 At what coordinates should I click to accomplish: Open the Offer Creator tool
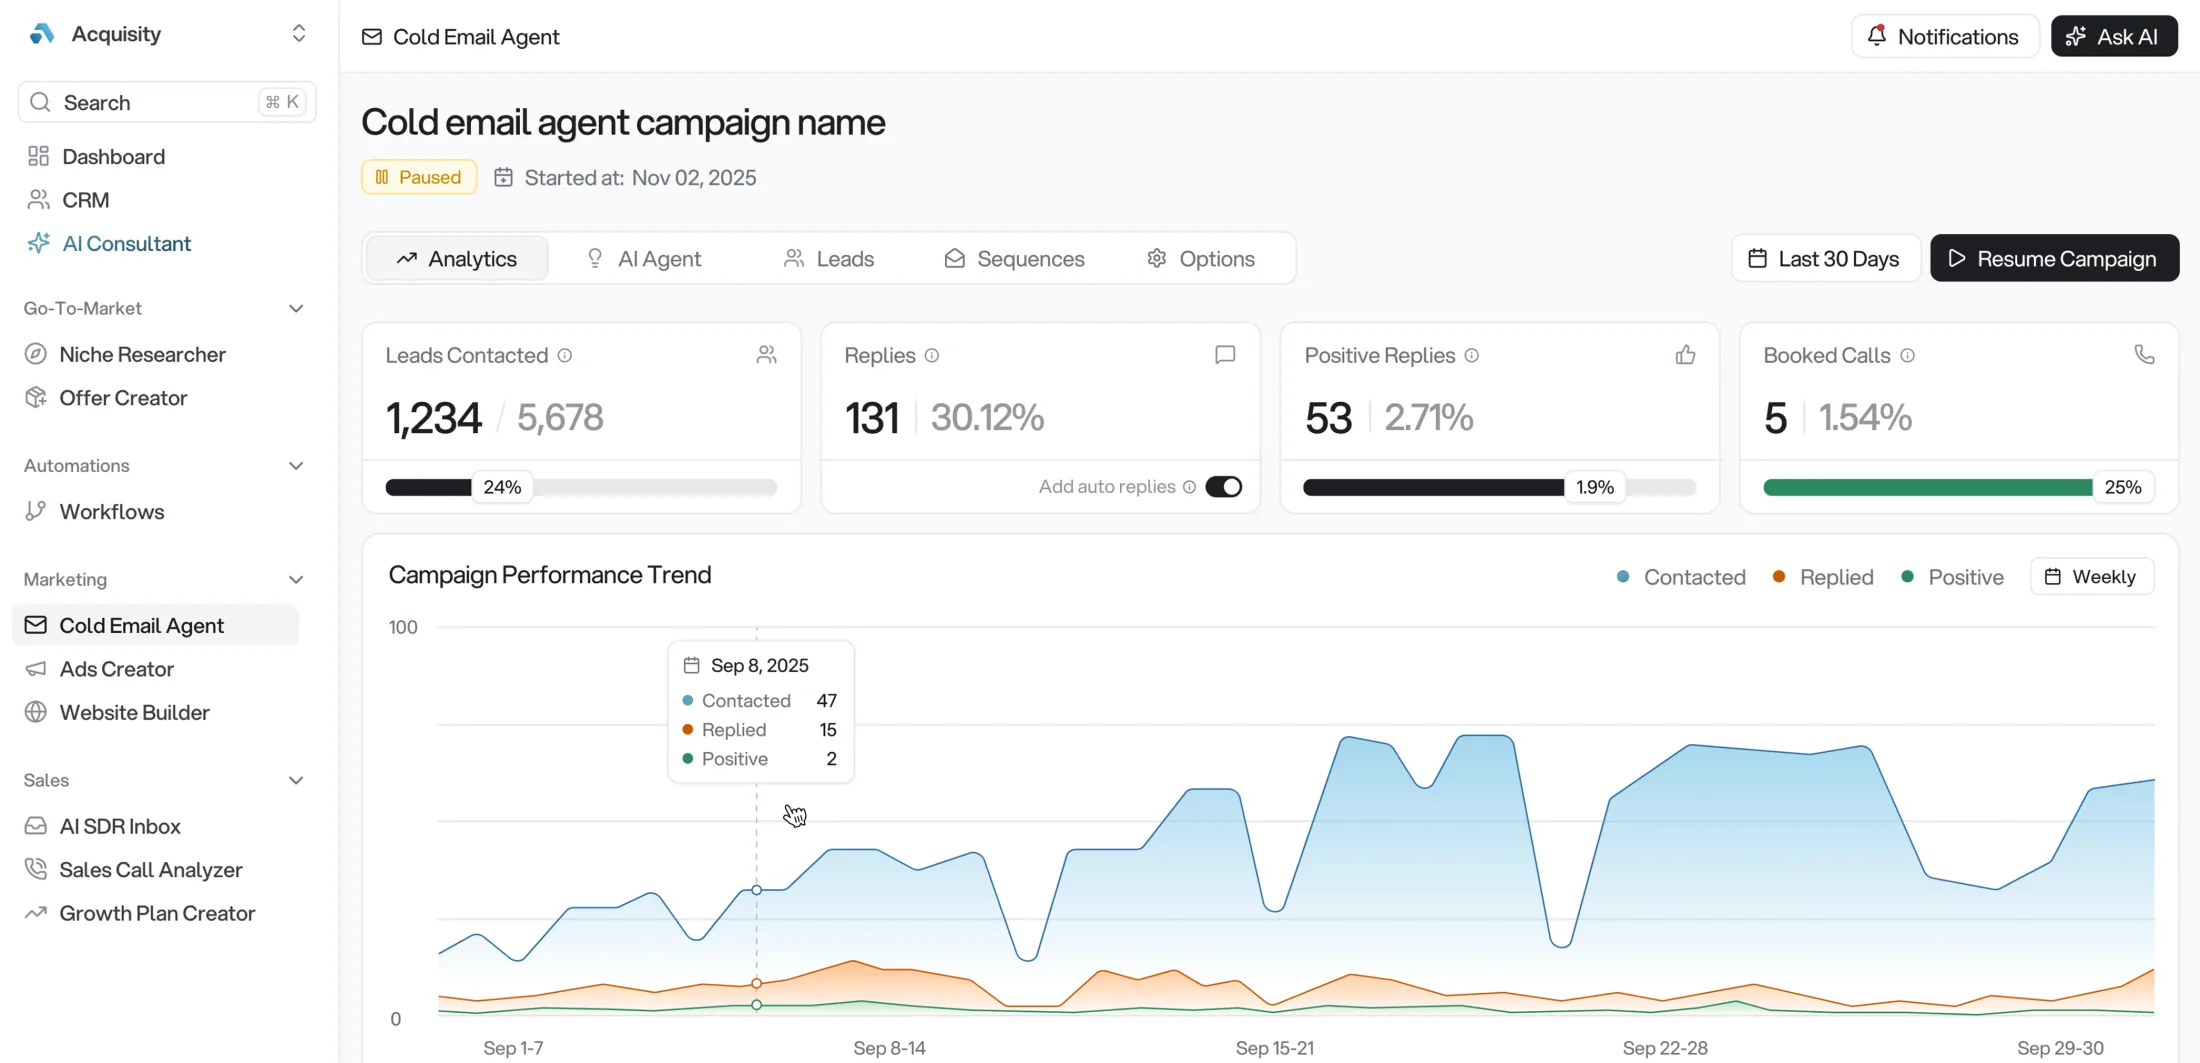123,397
